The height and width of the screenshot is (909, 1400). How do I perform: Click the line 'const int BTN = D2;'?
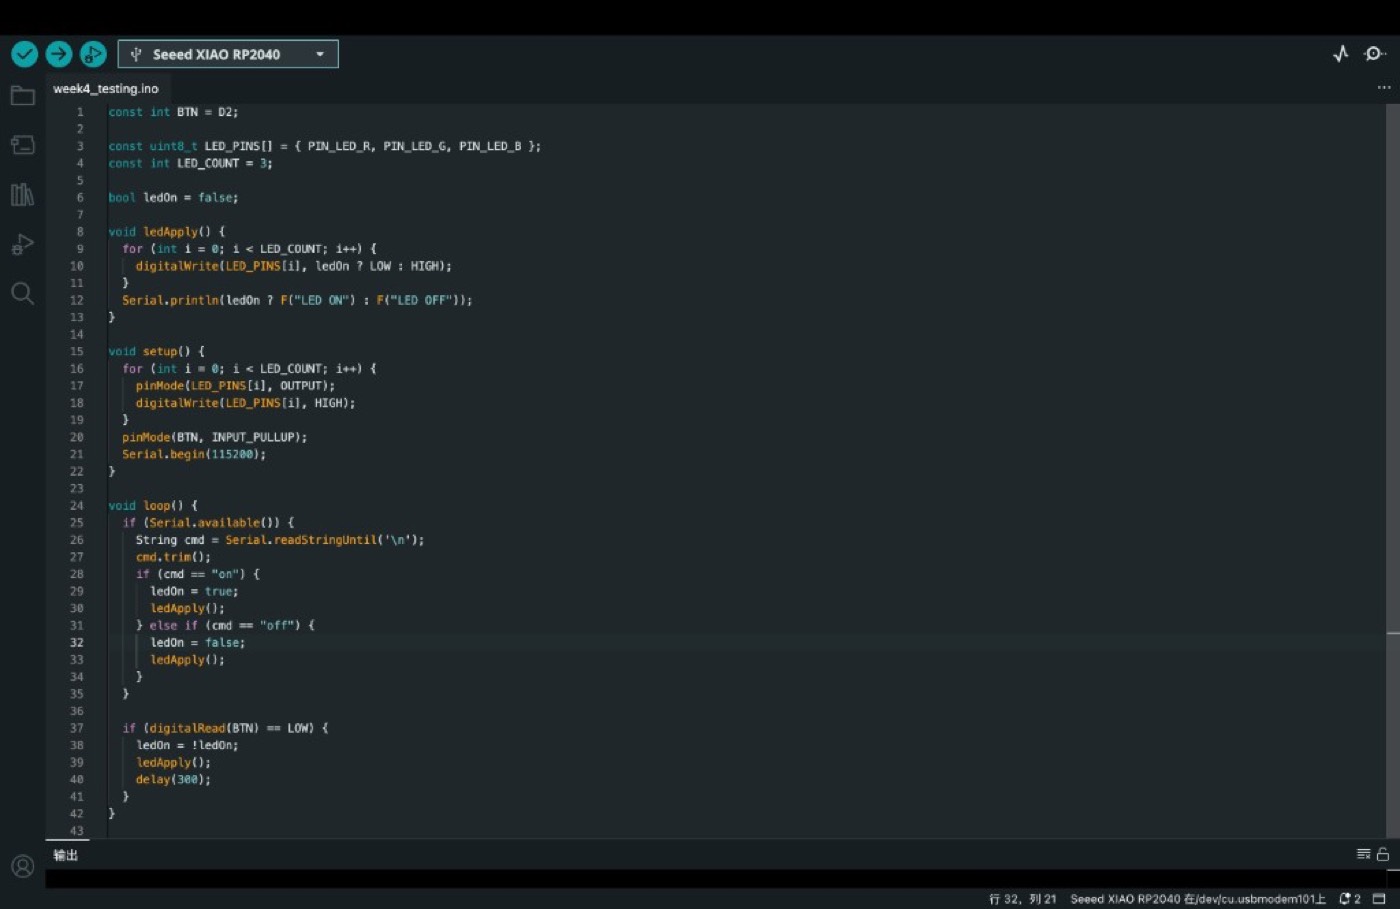click(173, 112)
